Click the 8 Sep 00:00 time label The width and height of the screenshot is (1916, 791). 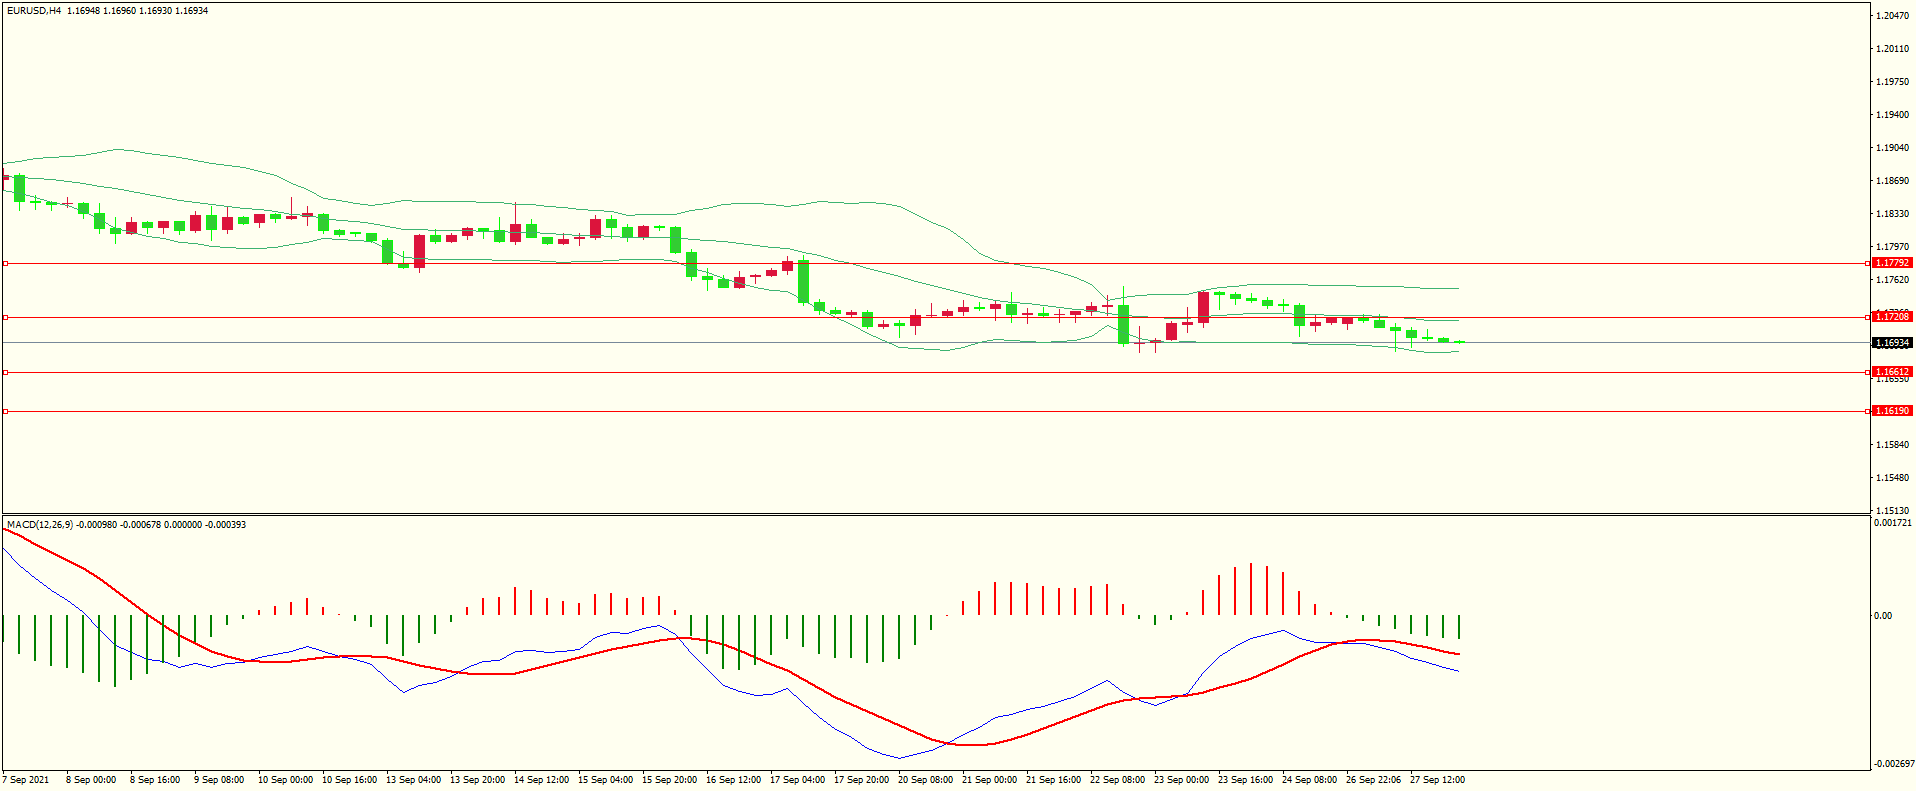(x=91, y=780)
